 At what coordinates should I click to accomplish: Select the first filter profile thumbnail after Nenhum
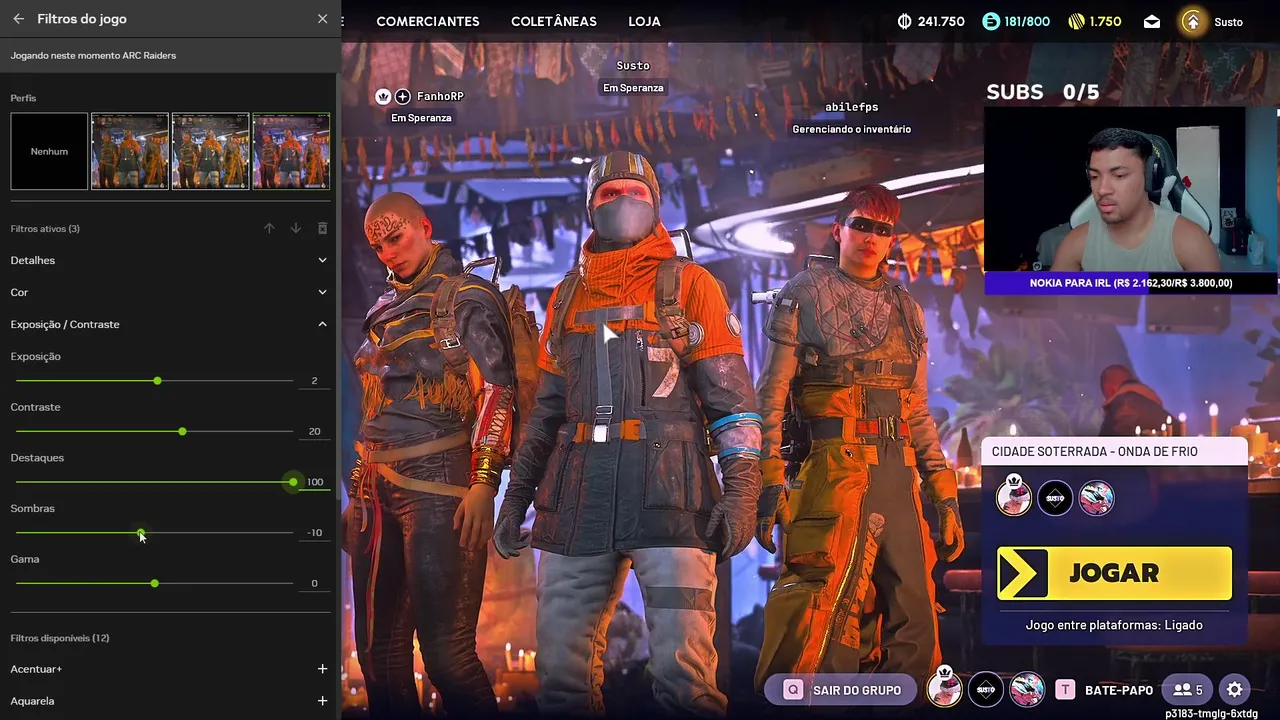pyautogui.click(x=130, y=151)
